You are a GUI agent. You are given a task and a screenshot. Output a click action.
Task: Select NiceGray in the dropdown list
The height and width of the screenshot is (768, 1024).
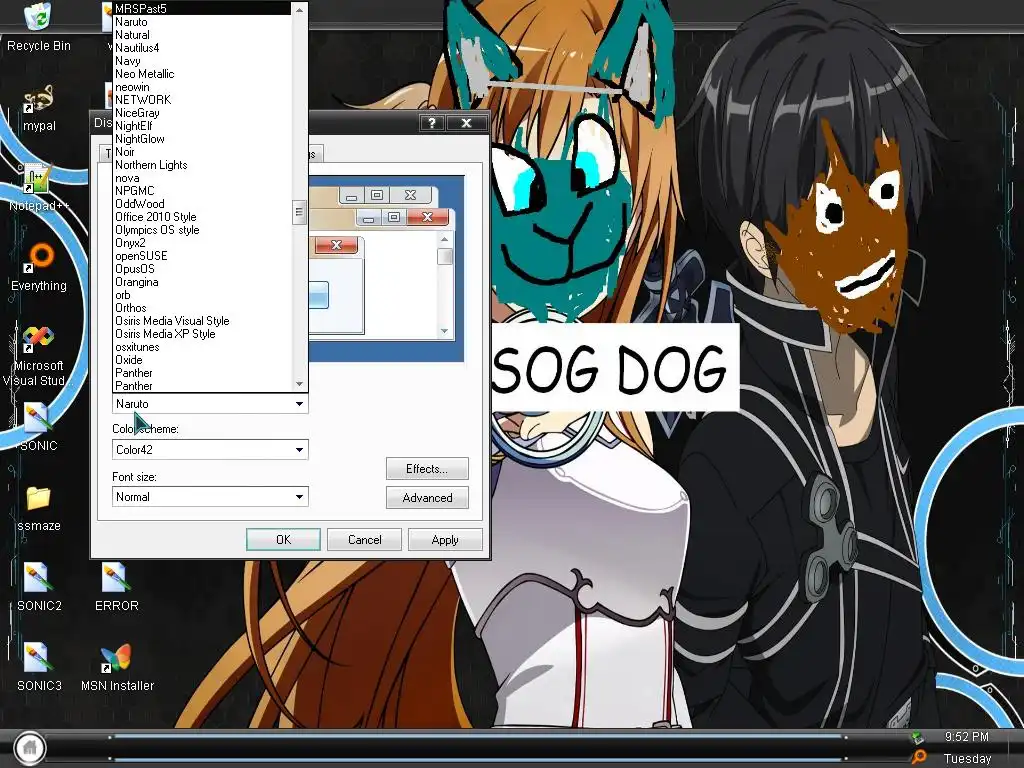coord(202,112)
